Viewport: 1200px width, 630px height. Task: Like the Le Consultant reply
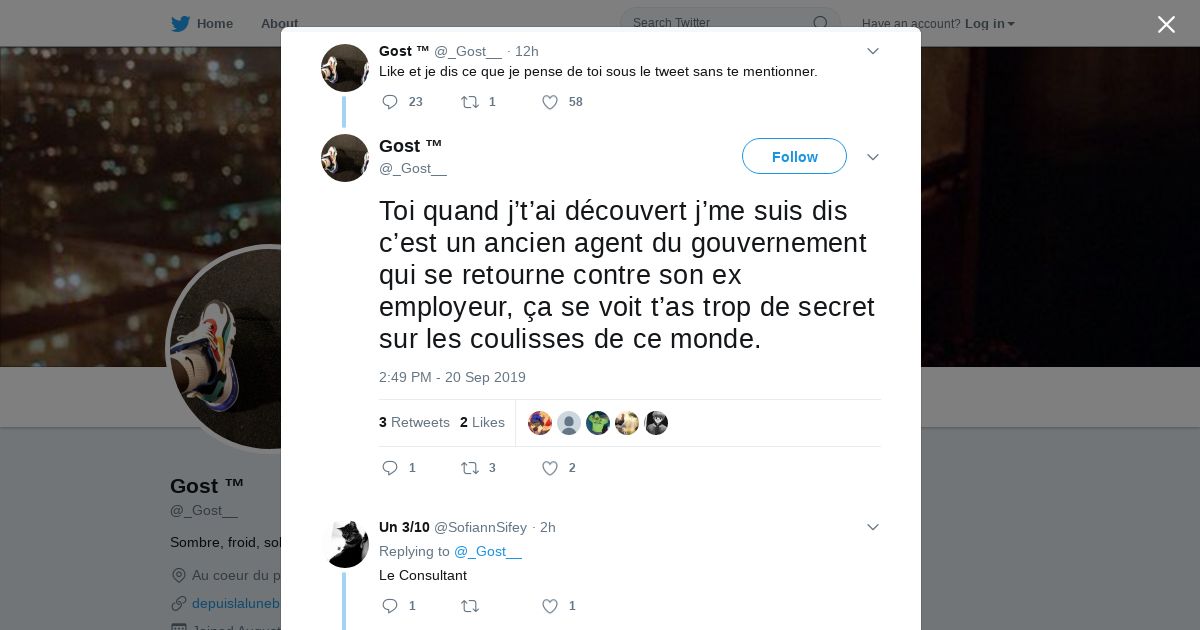tap(550, 606)
